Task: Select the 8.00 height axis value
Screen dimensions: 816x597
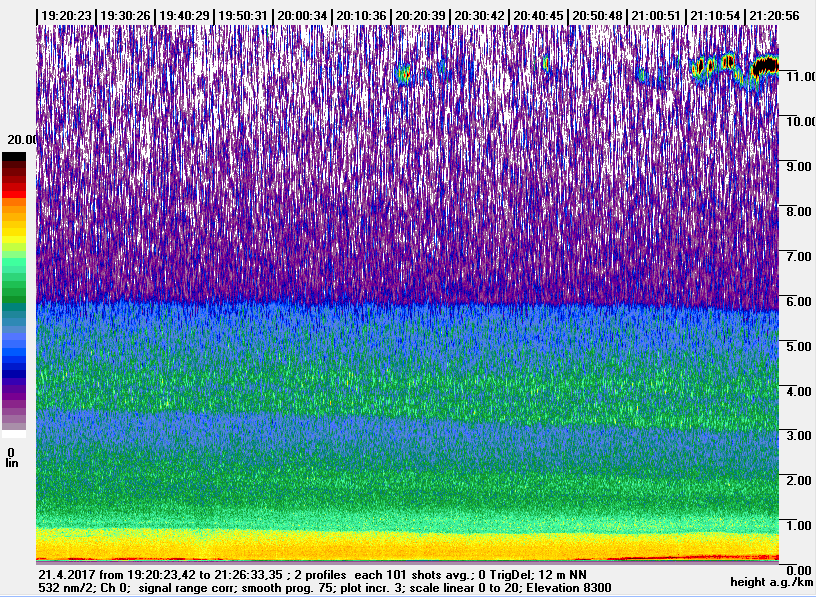Action: [799, 211]
